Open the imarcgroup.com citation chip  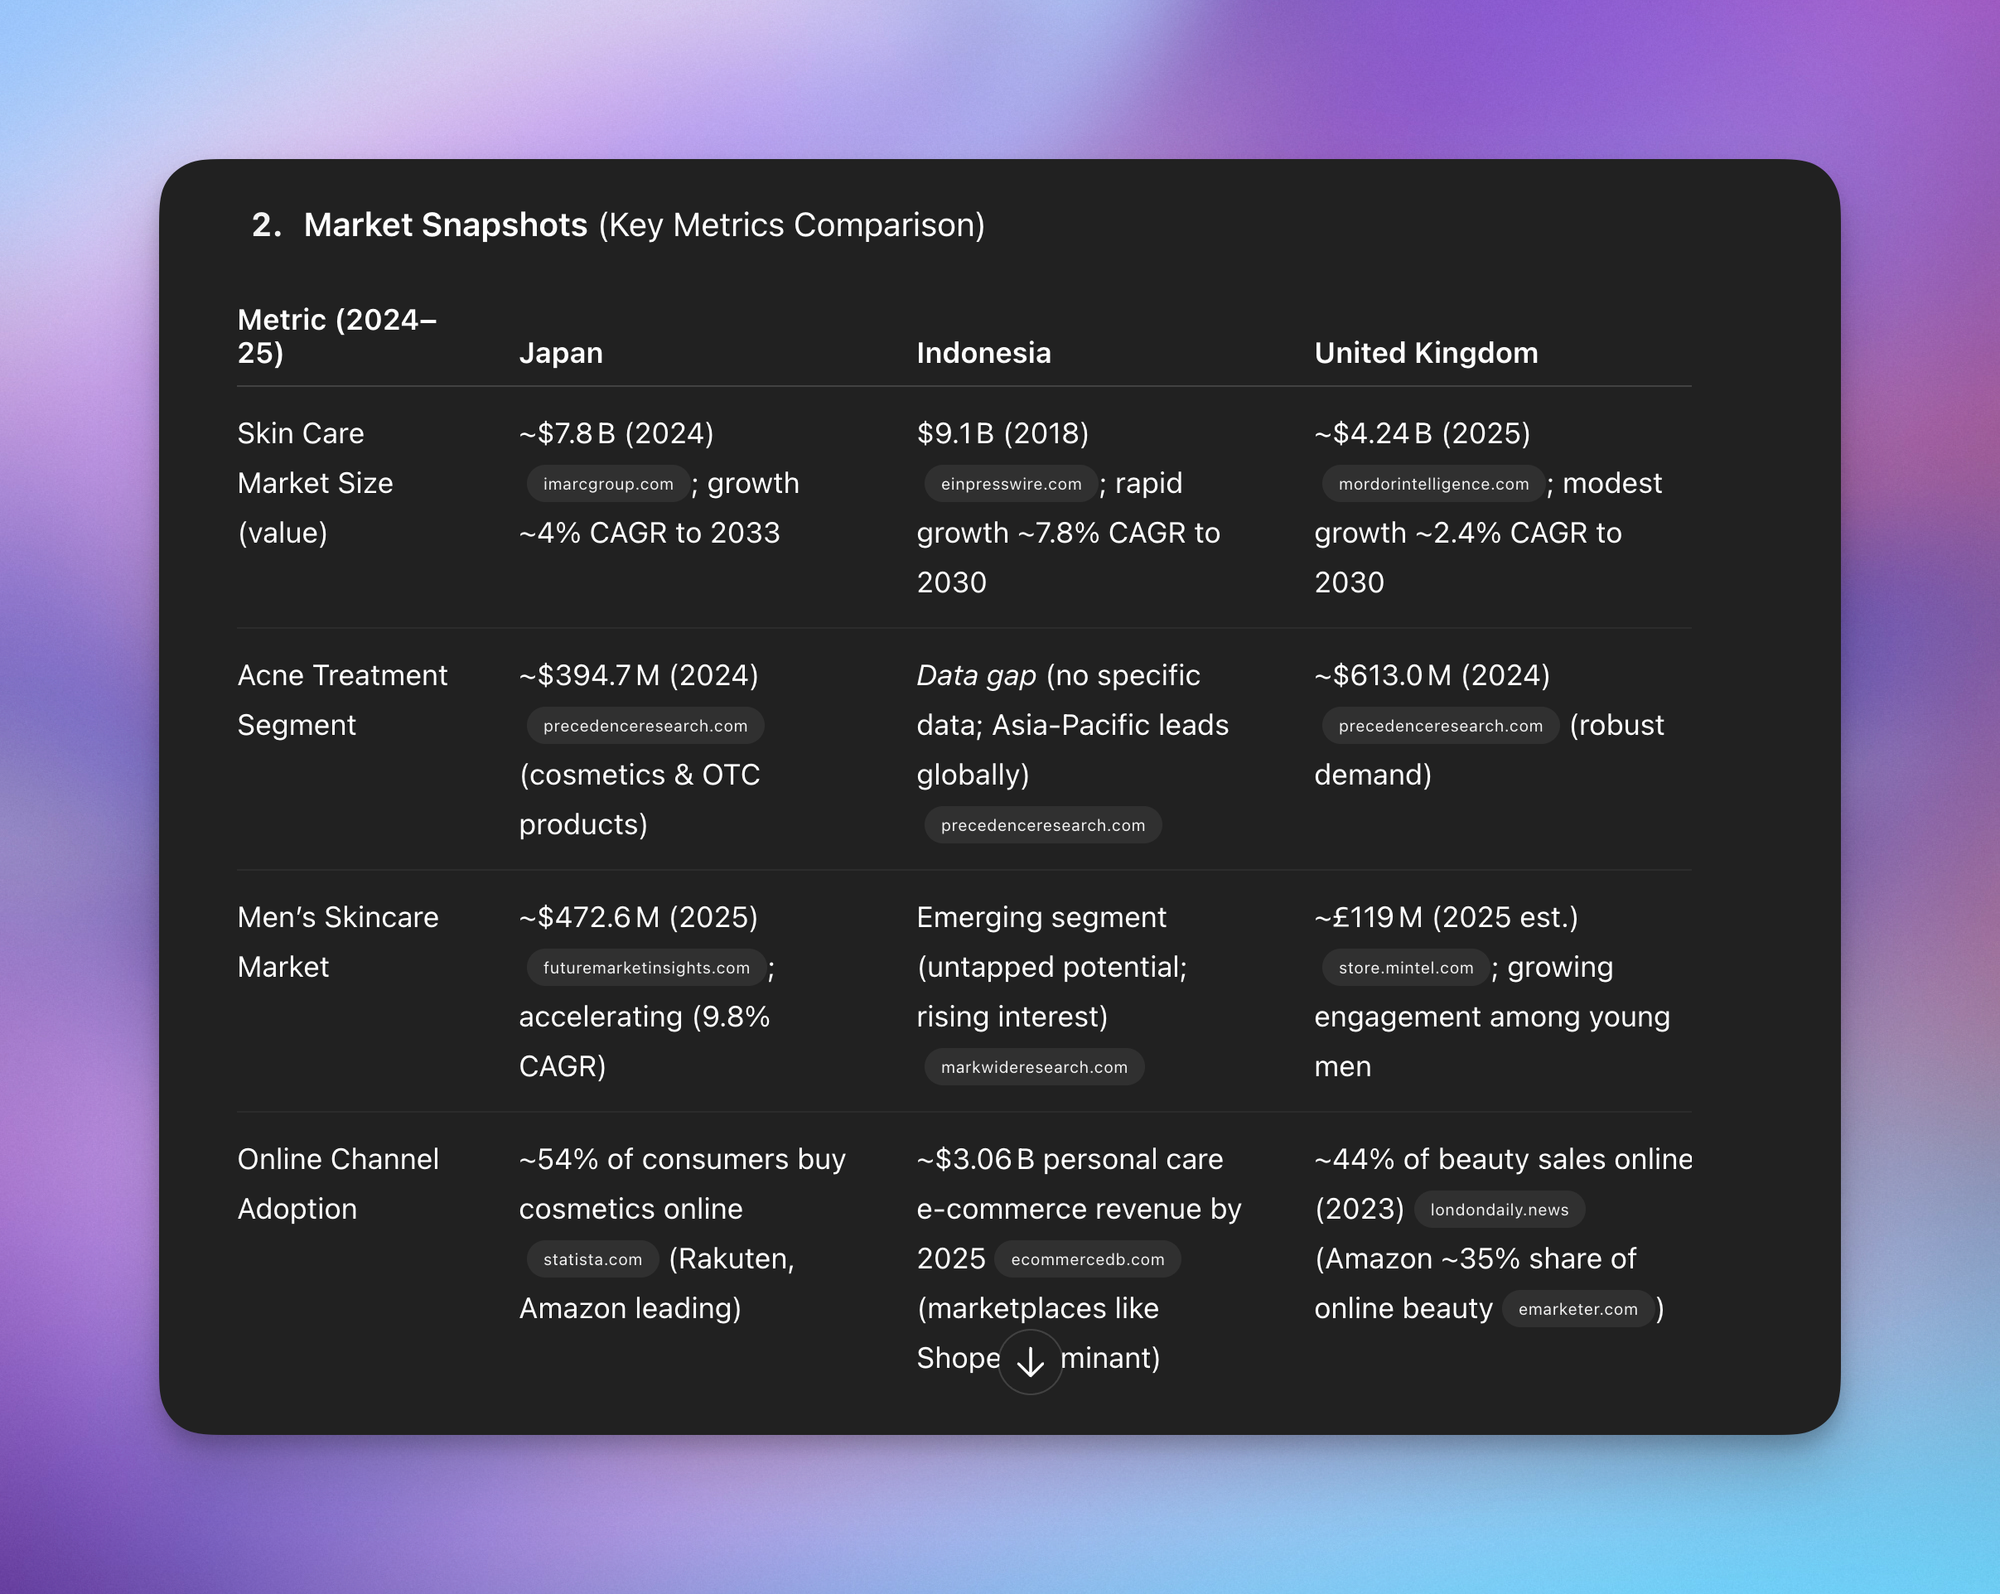[x=608, y=484]
